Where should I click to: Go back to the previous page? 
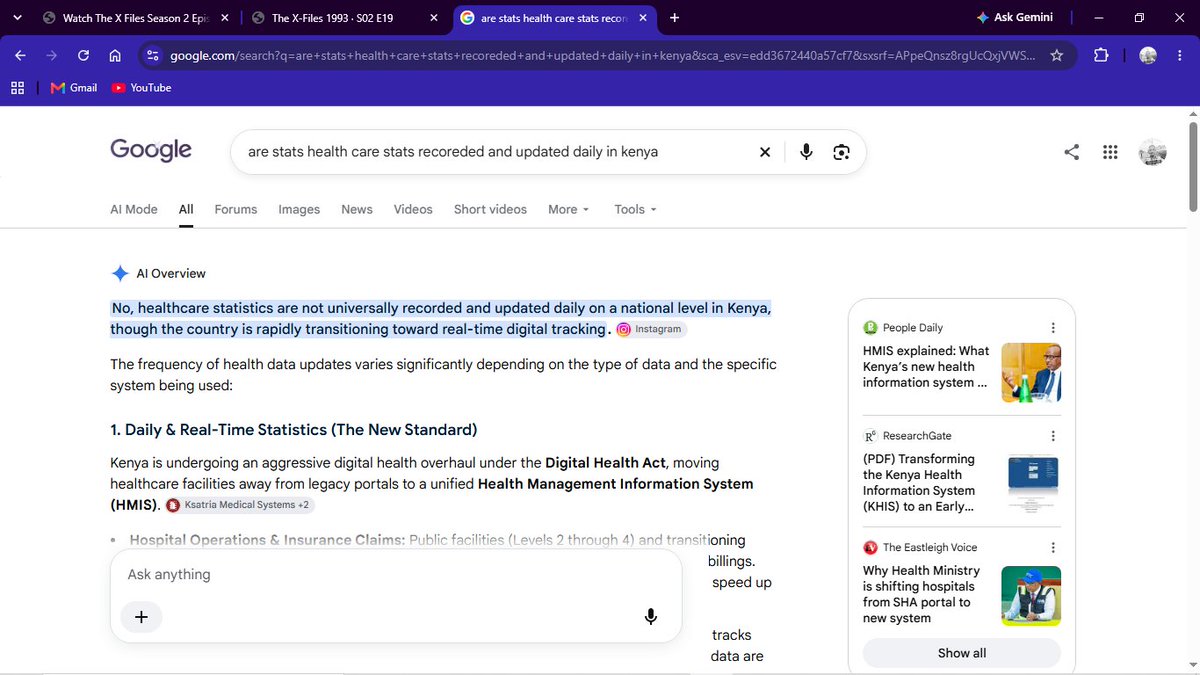(x=20, y=56)
